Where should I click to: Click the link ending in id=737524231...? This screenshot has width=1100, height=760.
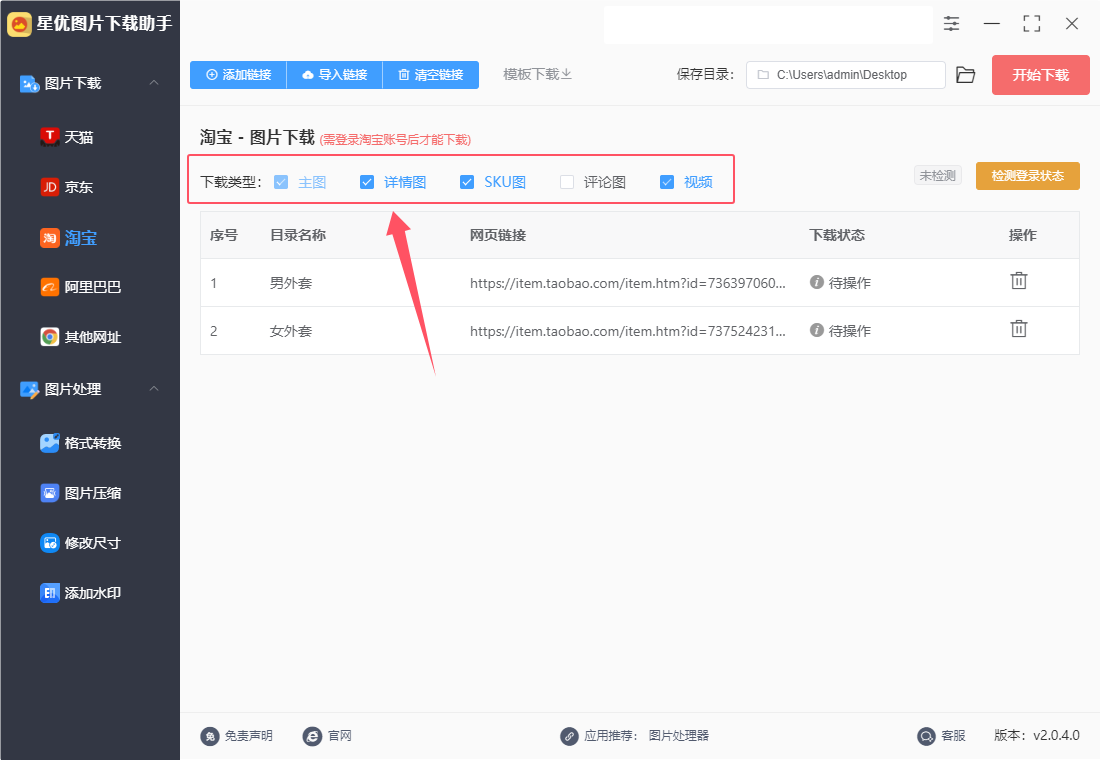[628, 331]
